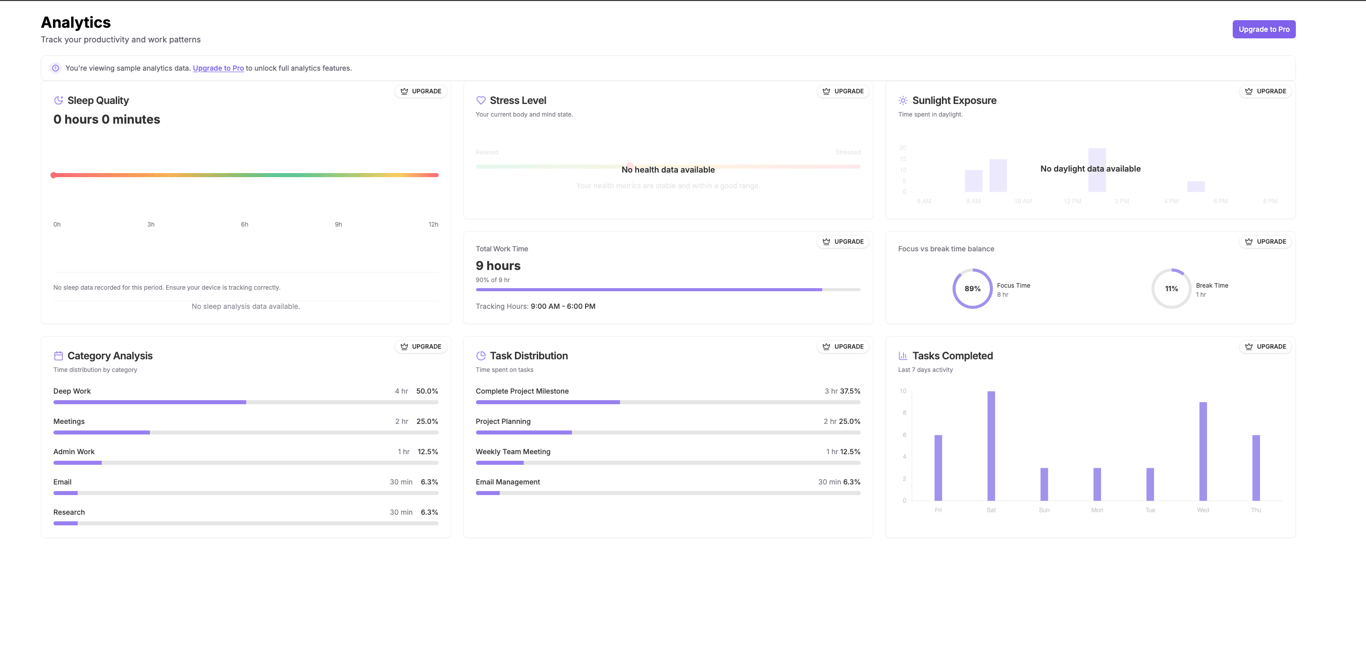Click the moon icon on Sleep Quality card

pyautogui.click(x=59, y=100)
